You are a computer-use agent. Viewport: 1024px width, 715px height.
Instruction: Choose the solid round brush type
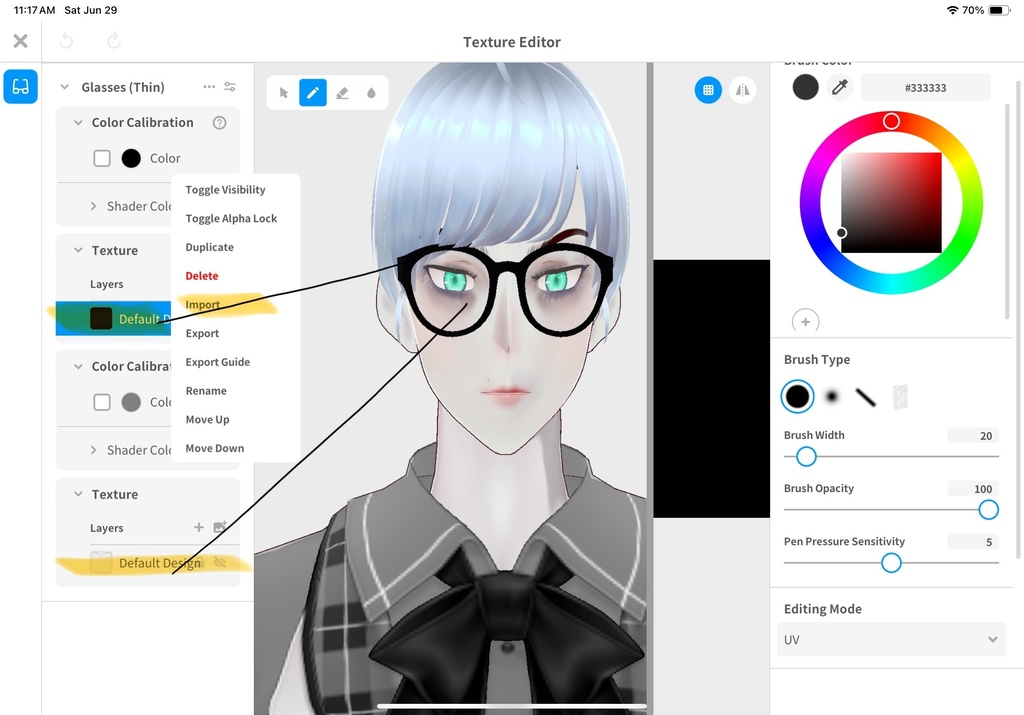797,396
